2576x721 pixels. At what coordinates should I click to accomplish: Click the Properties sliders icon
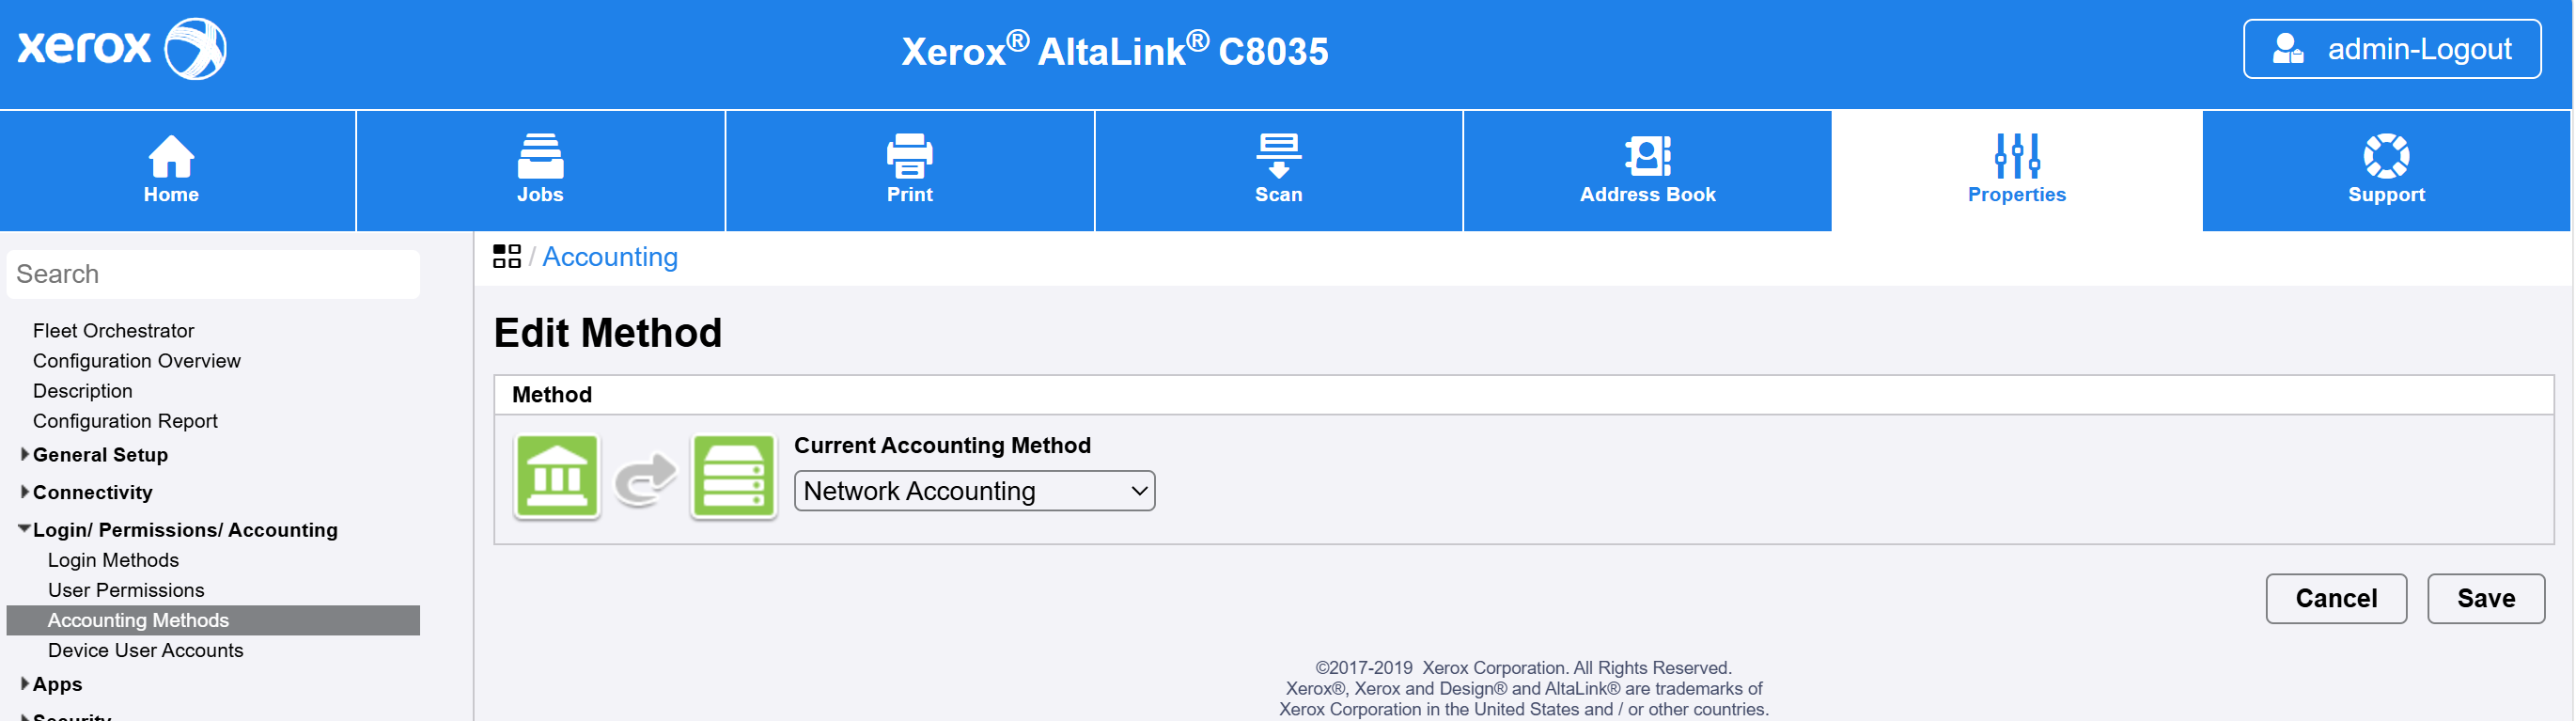click(x=2016, y=156)
